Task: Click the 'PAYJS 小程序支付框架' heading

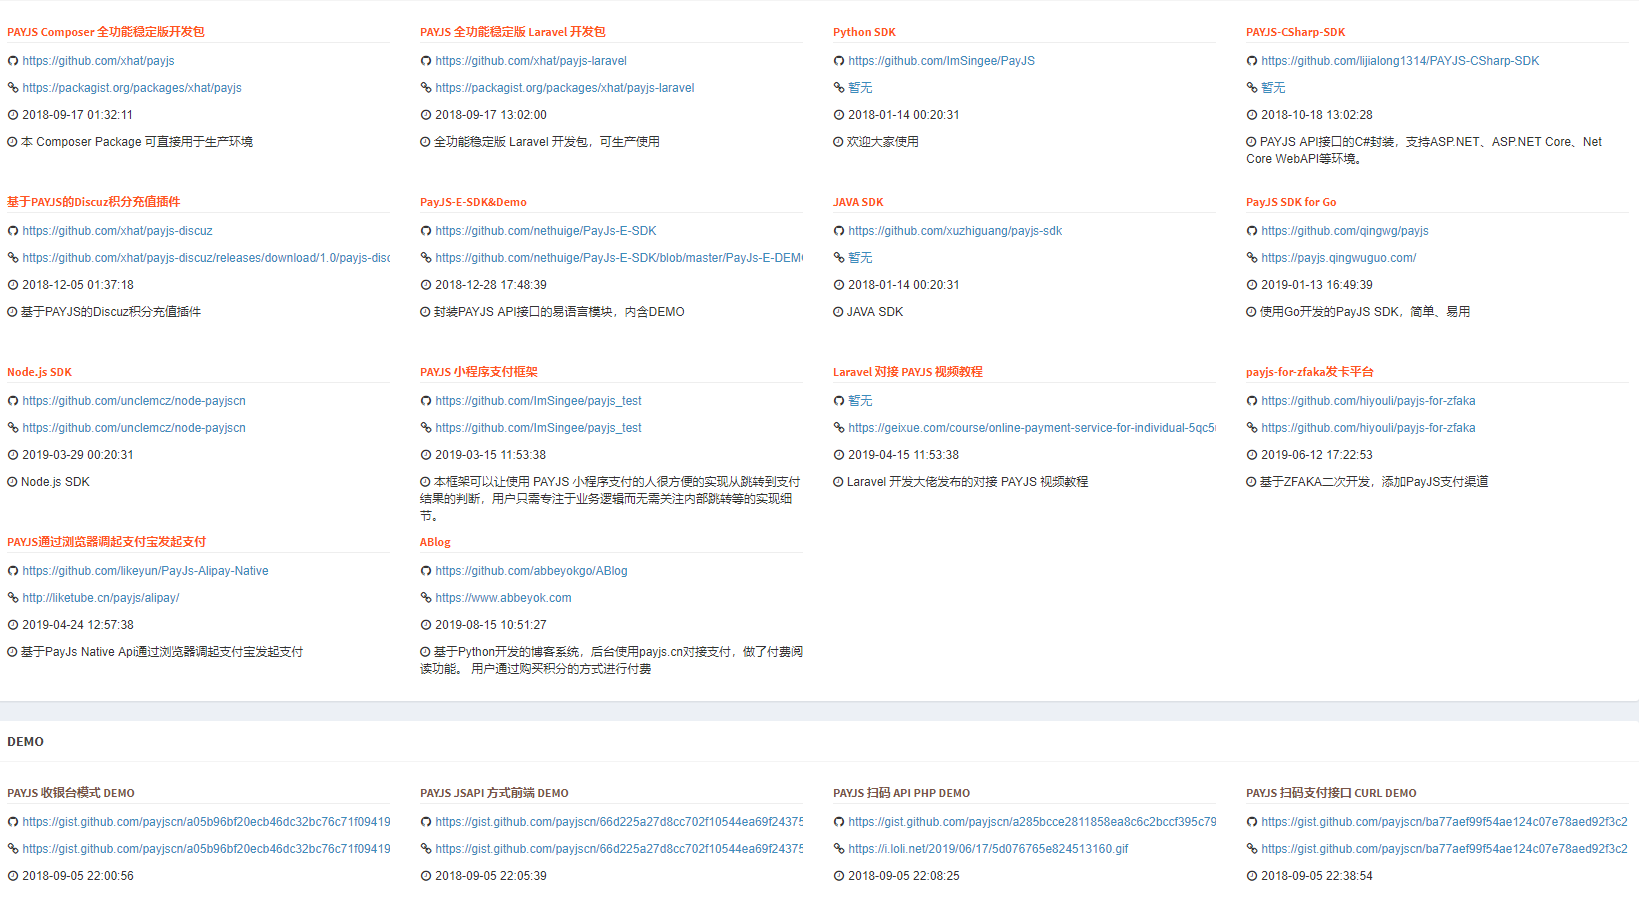Action: point(479,372)
